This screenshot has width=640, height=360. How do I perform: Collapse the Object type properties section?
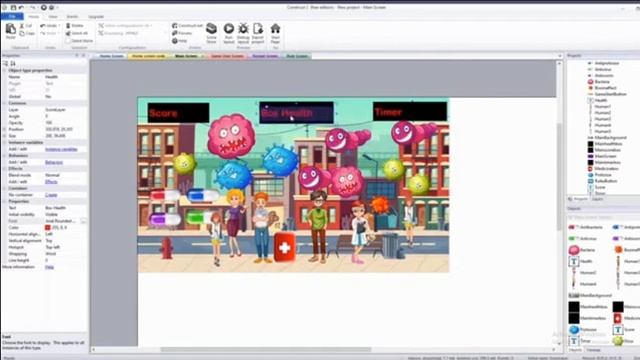[5, 71]
